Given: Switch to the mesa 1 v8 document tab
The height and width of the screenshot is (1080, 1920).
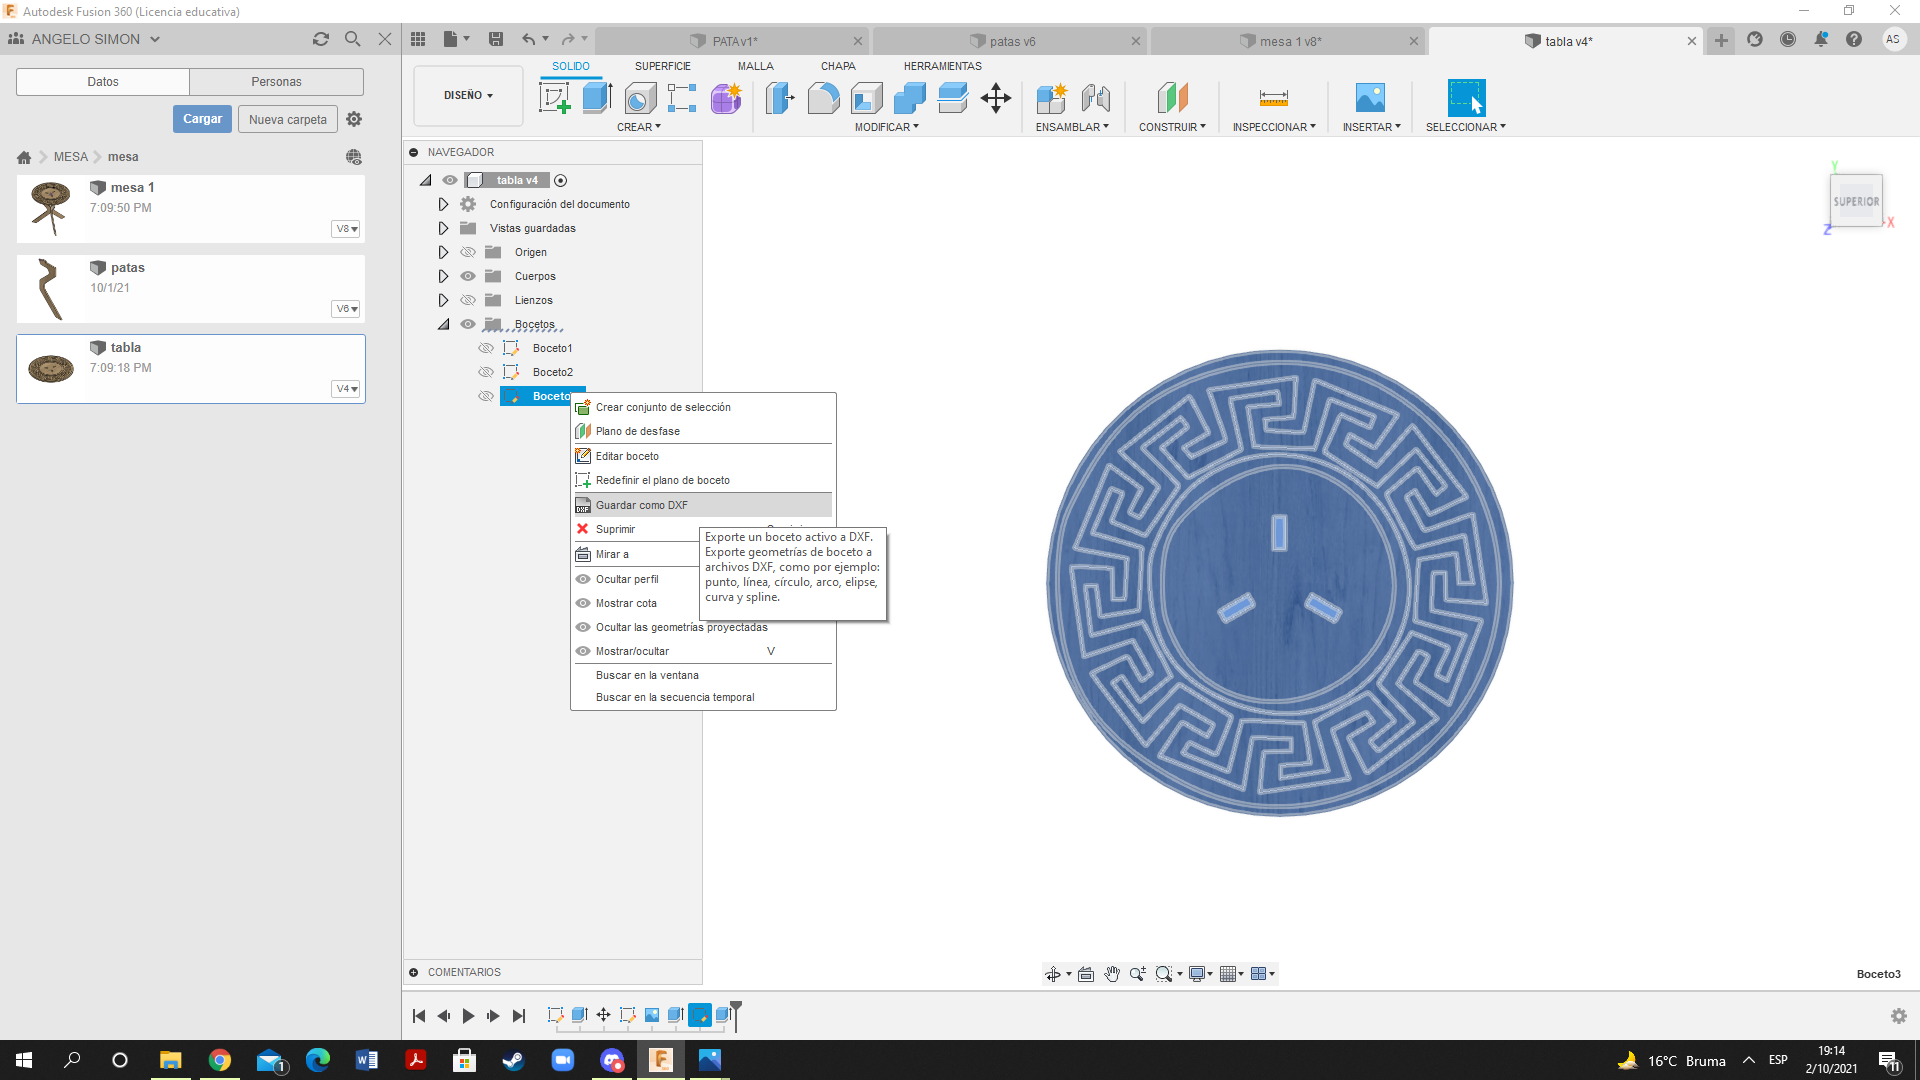Looking at the screenshot, I should [x=1288, y=41].
